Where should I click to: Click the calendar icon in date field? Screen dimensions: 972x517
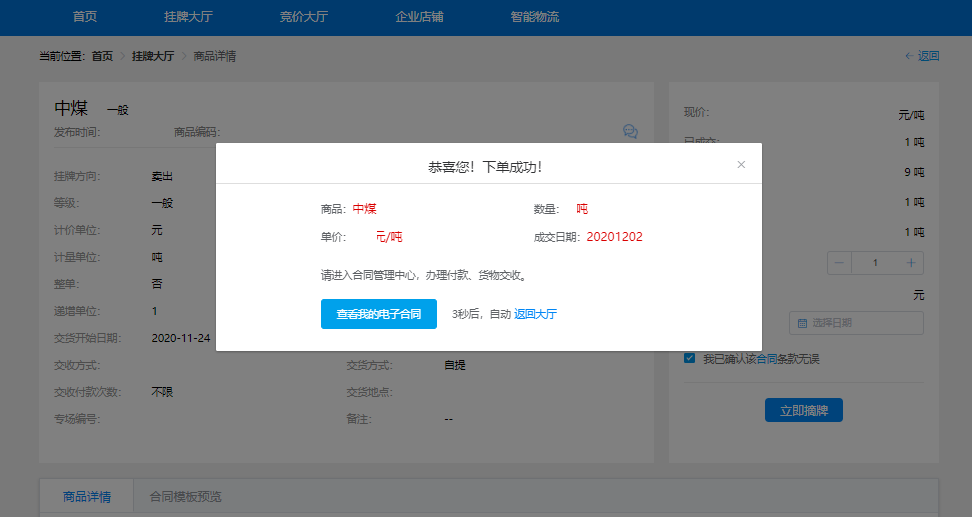tap(802, 323)
